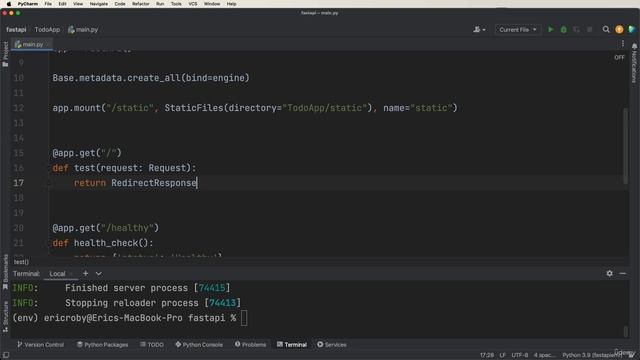640x360 pixels.
Task: Select the Local terminal tab
Action: tap(57, 273)
